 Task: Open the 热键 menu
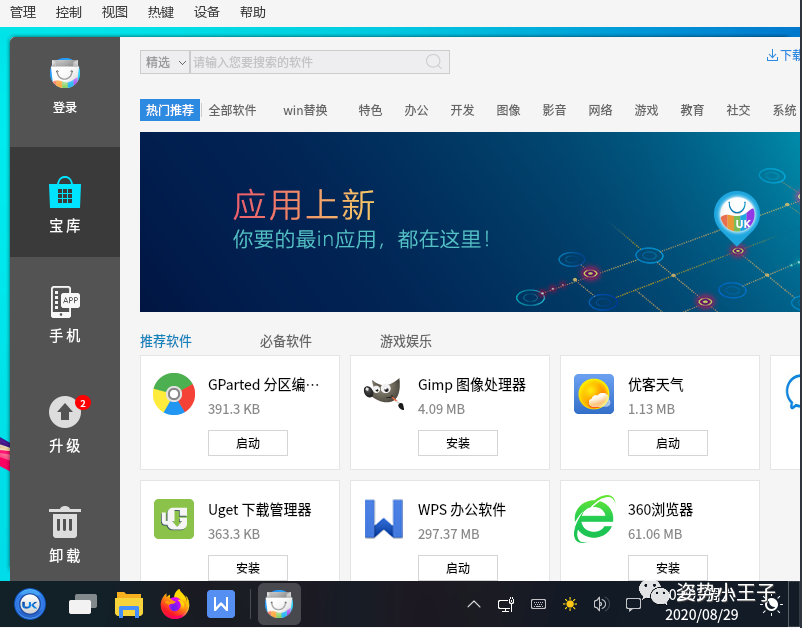pos(161,12)
